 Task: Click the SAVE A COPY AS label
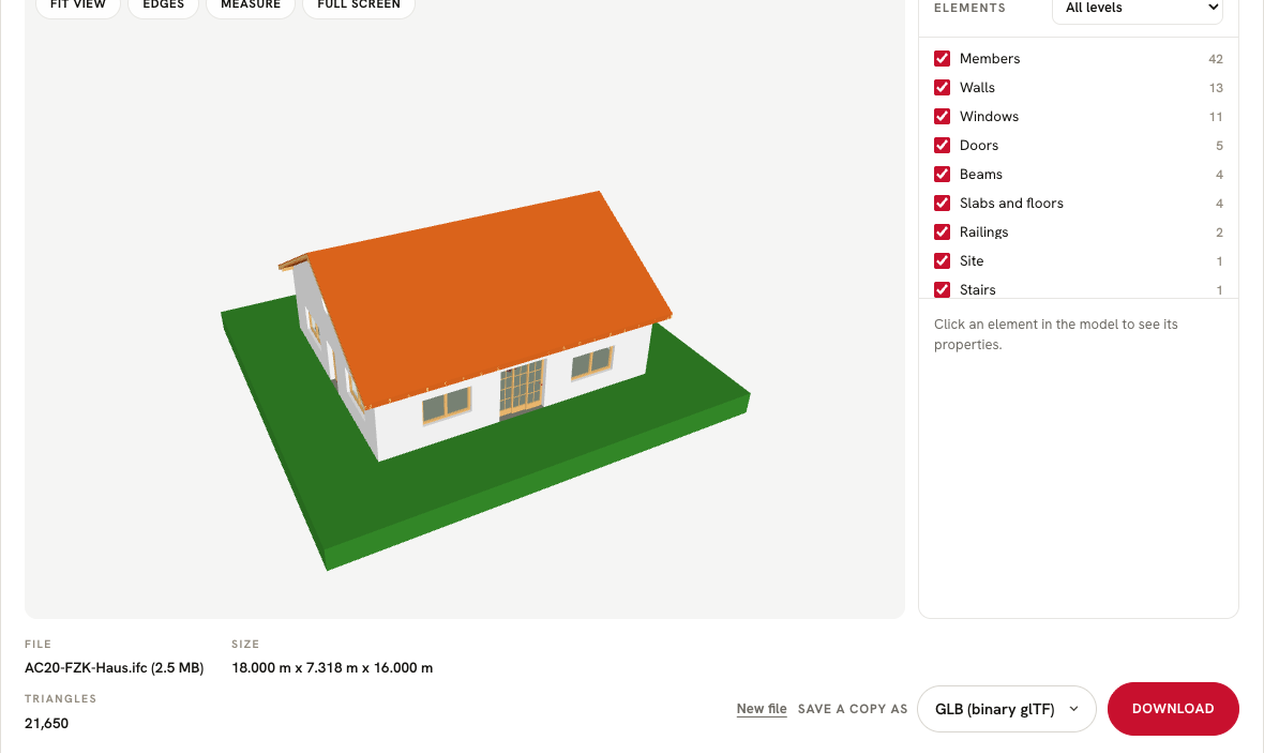click(853, 709)
